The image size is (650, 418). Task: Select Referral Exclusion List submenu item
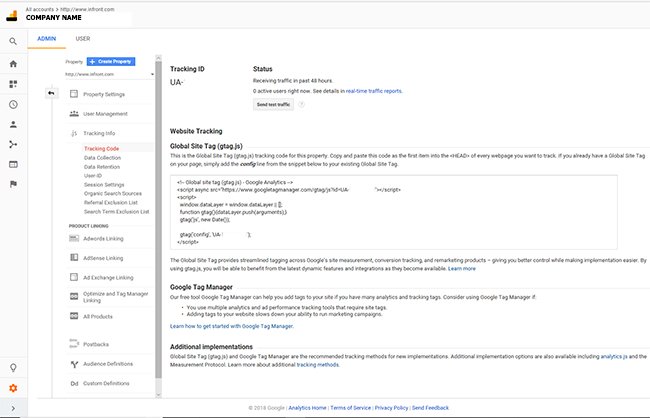tap(111, 202)
